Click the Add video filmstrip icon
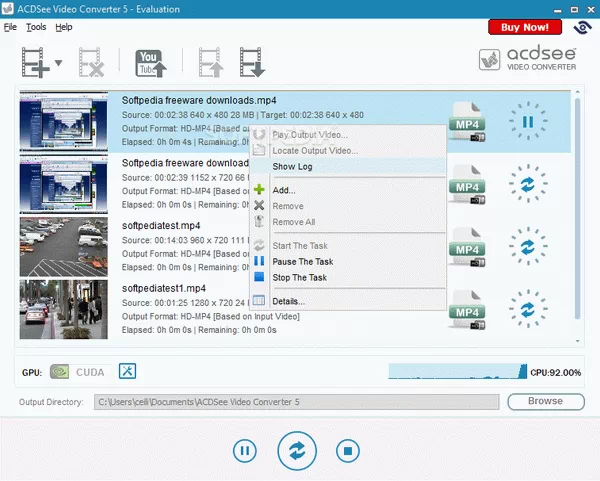The image size is (600, 481). (x=35, y=62)
